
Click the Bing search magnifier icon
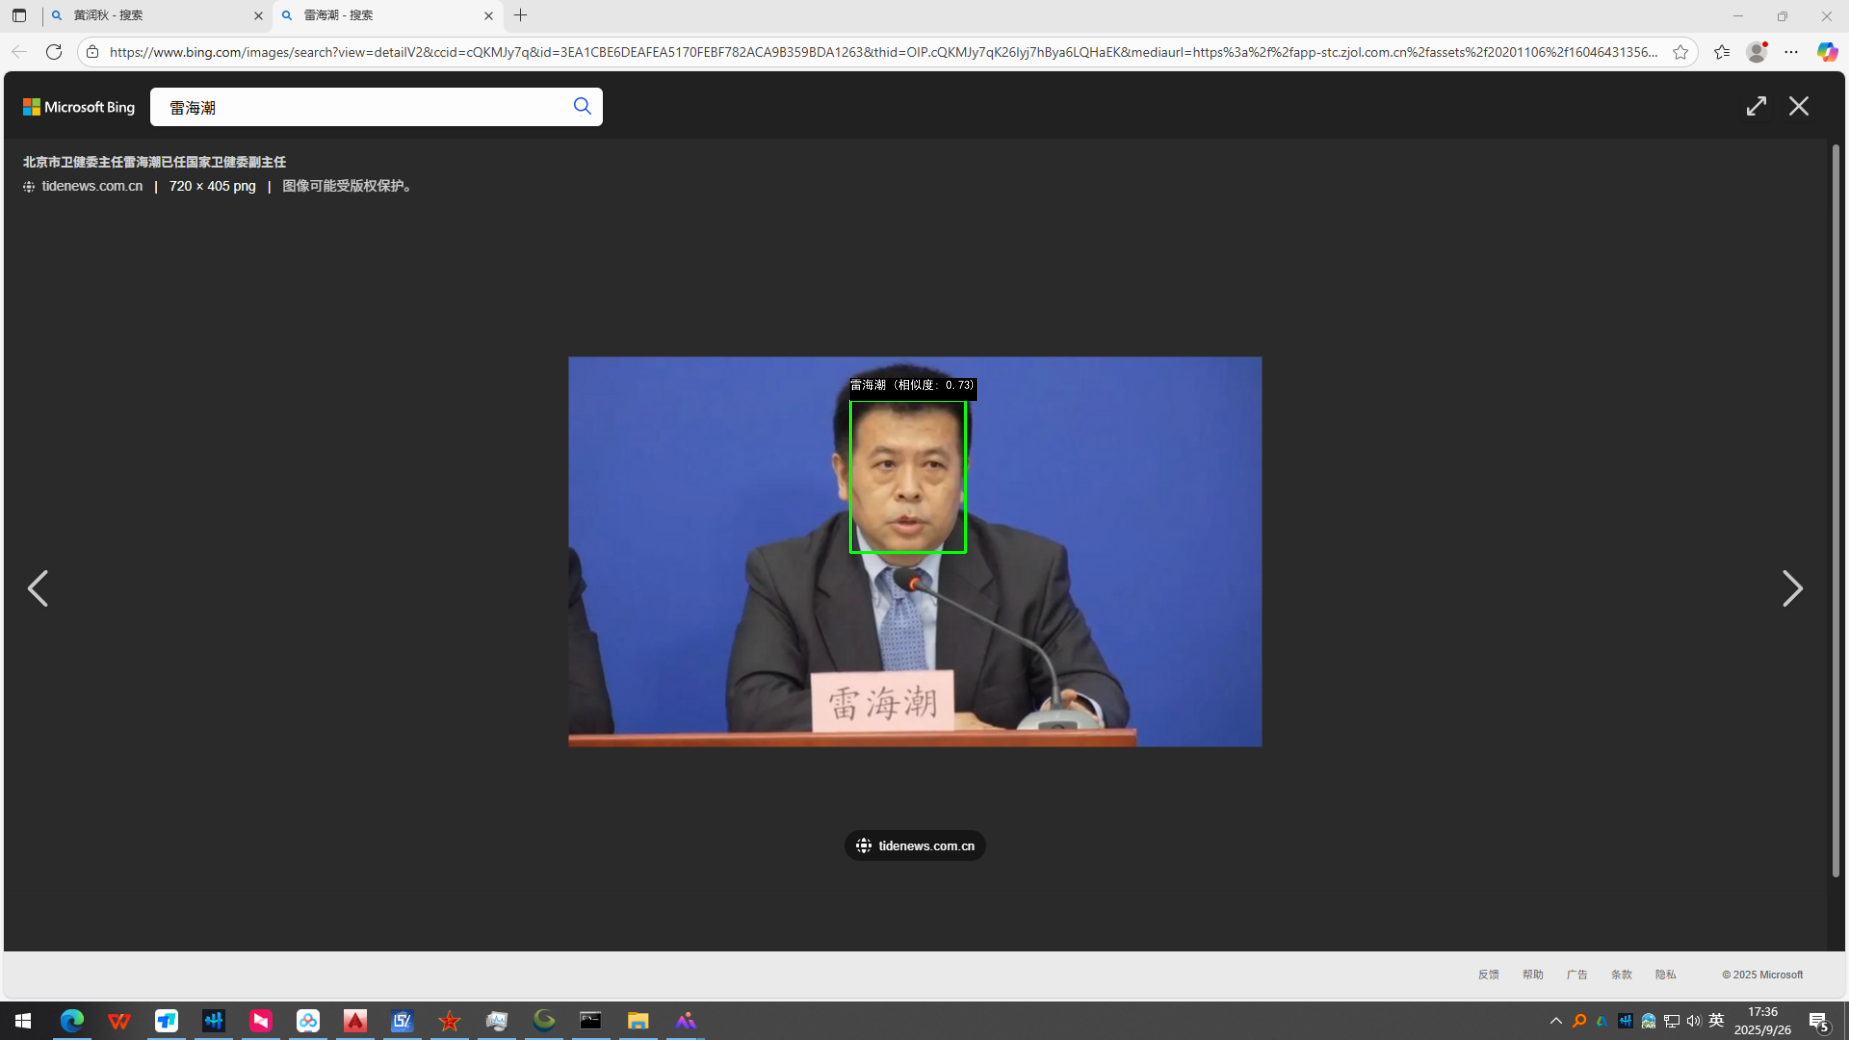[x=582, y=106]
